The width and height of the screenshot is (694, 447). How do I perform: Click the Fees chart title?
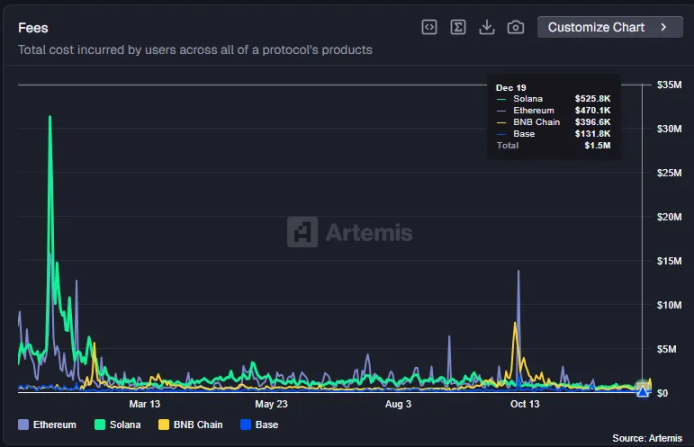(x=33, y=28)
